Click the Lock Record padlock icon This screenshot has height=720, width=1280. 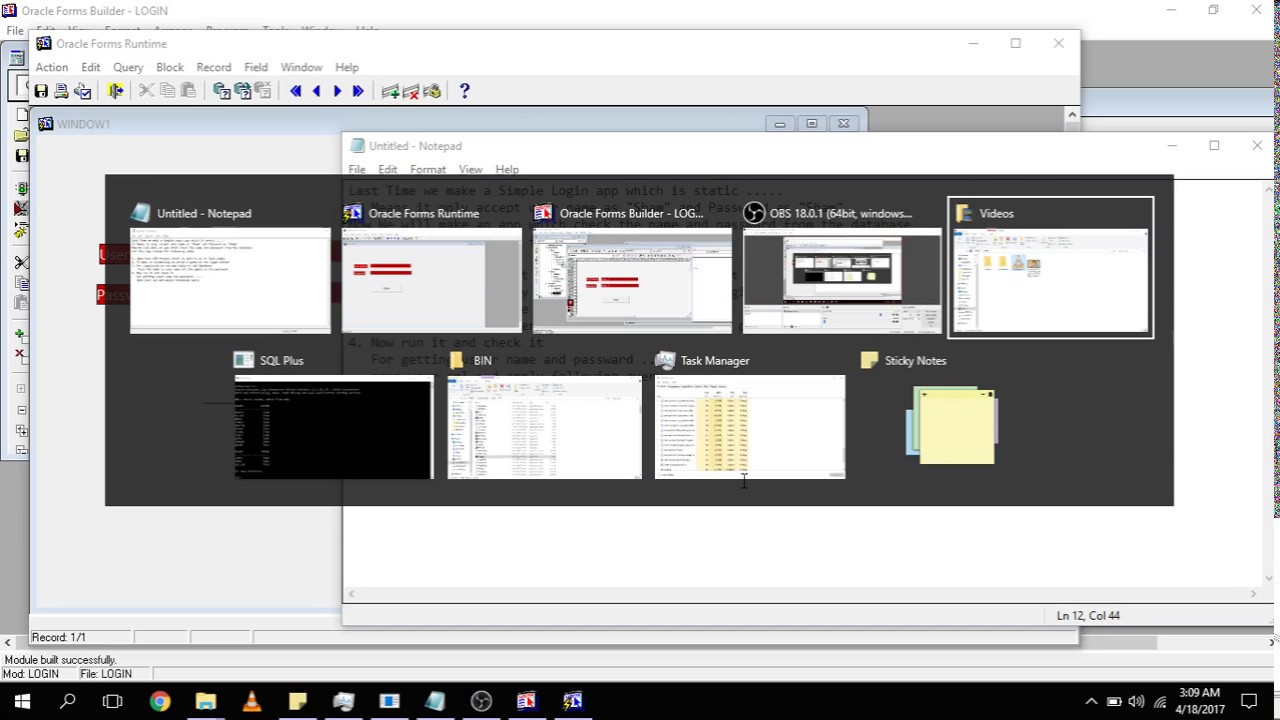click(432, 91)
